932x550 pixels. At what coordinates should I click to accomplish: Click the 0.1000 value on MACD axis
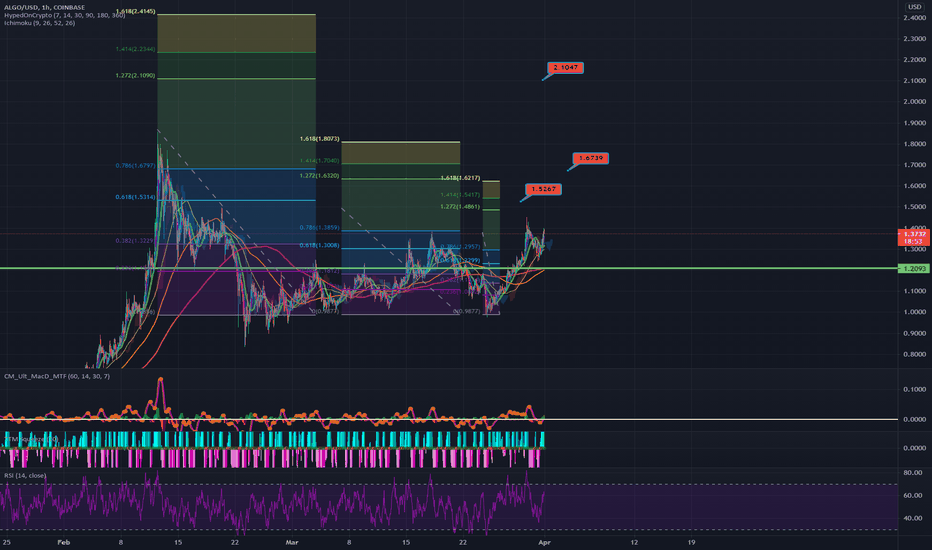915,389
